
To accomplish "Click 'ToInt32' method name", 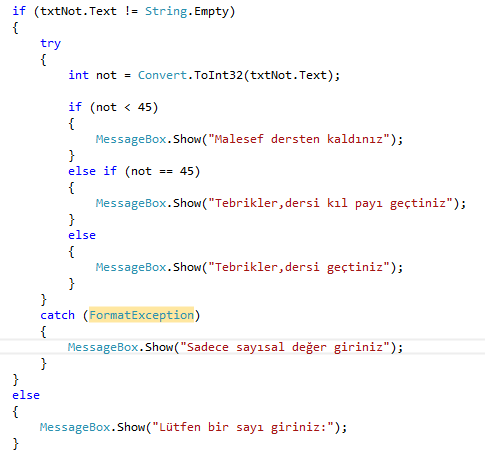I will [x=218, y=75].
